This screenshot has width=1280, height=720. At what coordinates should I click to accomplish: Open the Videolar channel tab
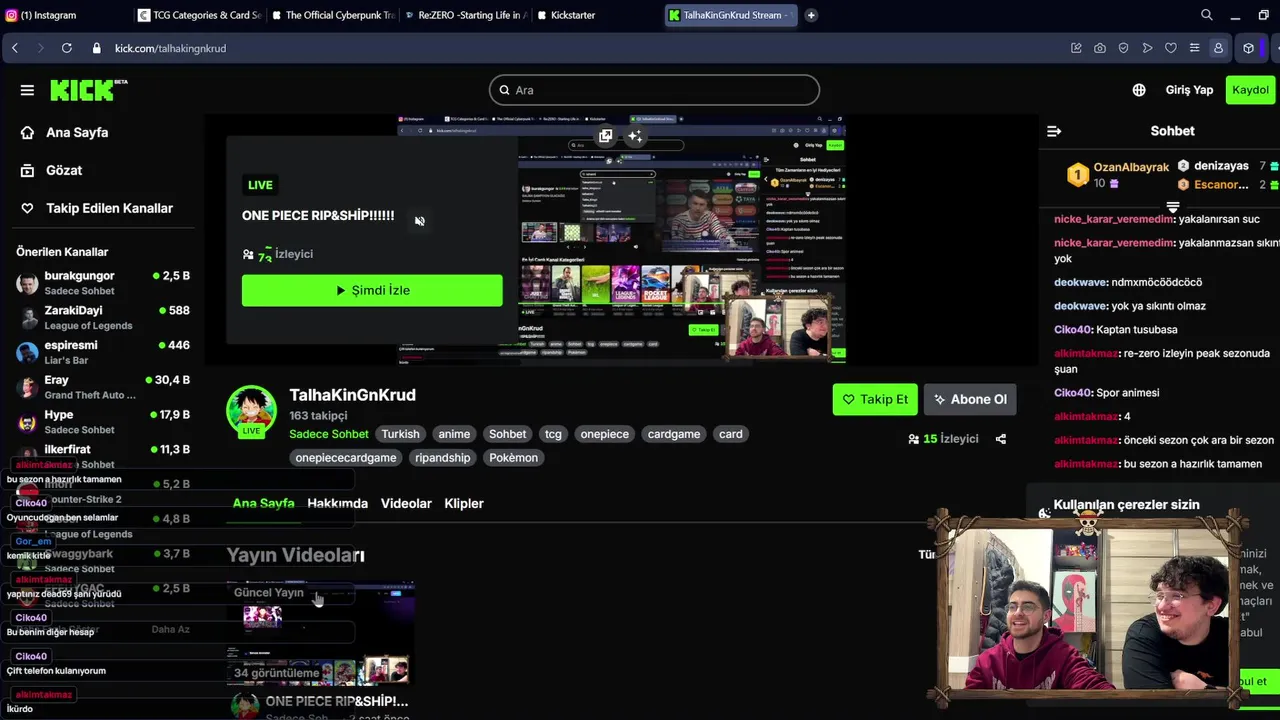pos(406,503)
